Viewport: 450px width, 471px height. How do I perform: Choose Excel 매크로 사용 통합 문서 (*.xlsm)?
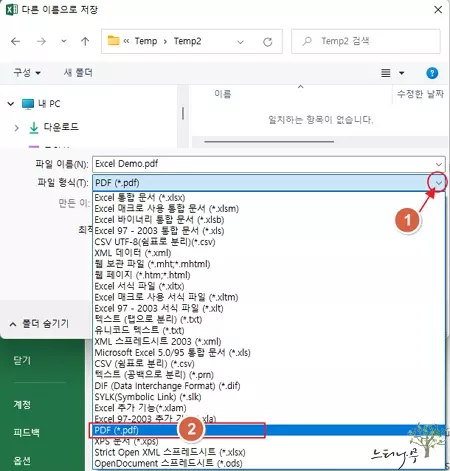click(269, 209)
